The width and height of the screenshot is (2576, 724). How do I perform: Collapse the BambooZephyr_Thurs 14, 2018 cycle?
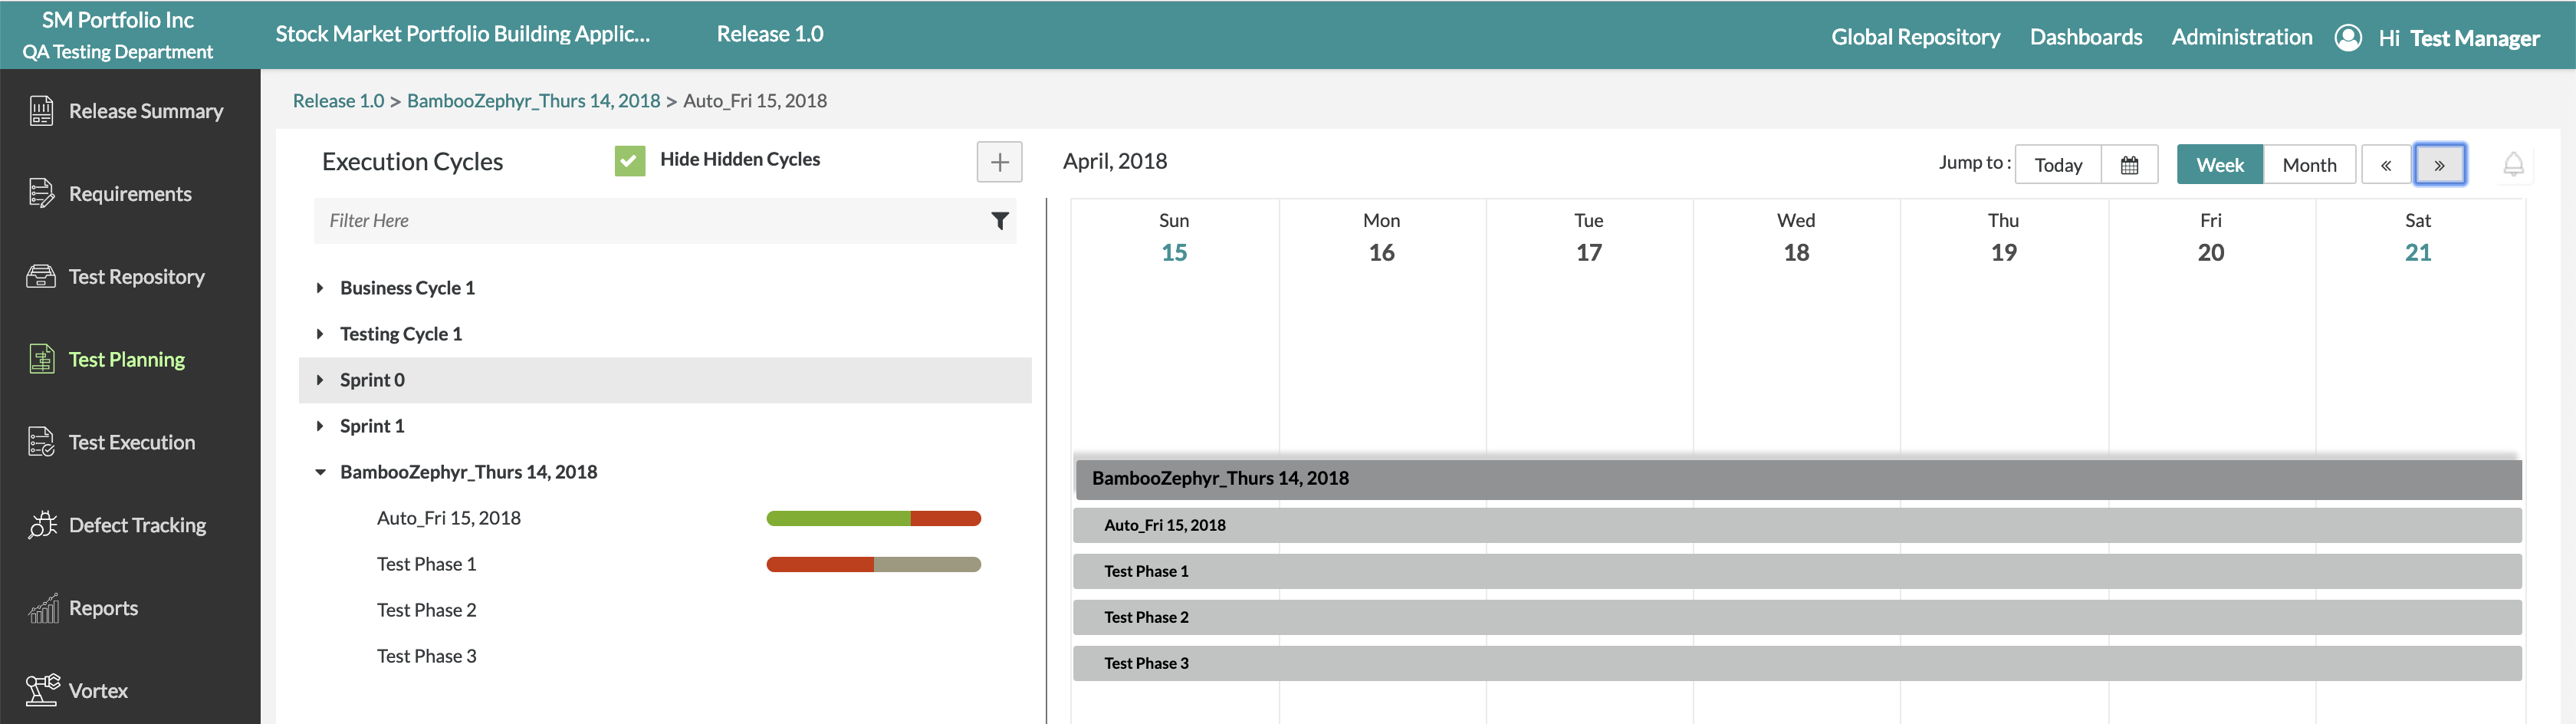pyautogui.click(x=320, y=472)
